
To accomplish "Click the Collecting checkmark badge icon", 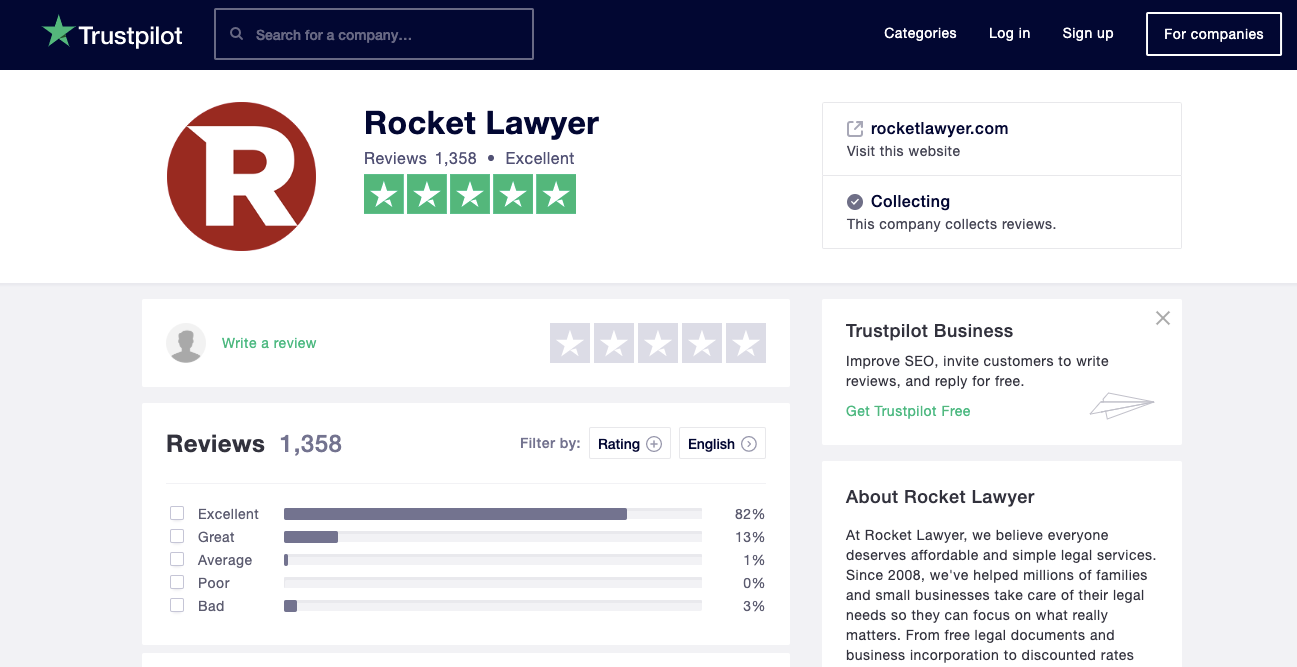I will pos(855,201).
